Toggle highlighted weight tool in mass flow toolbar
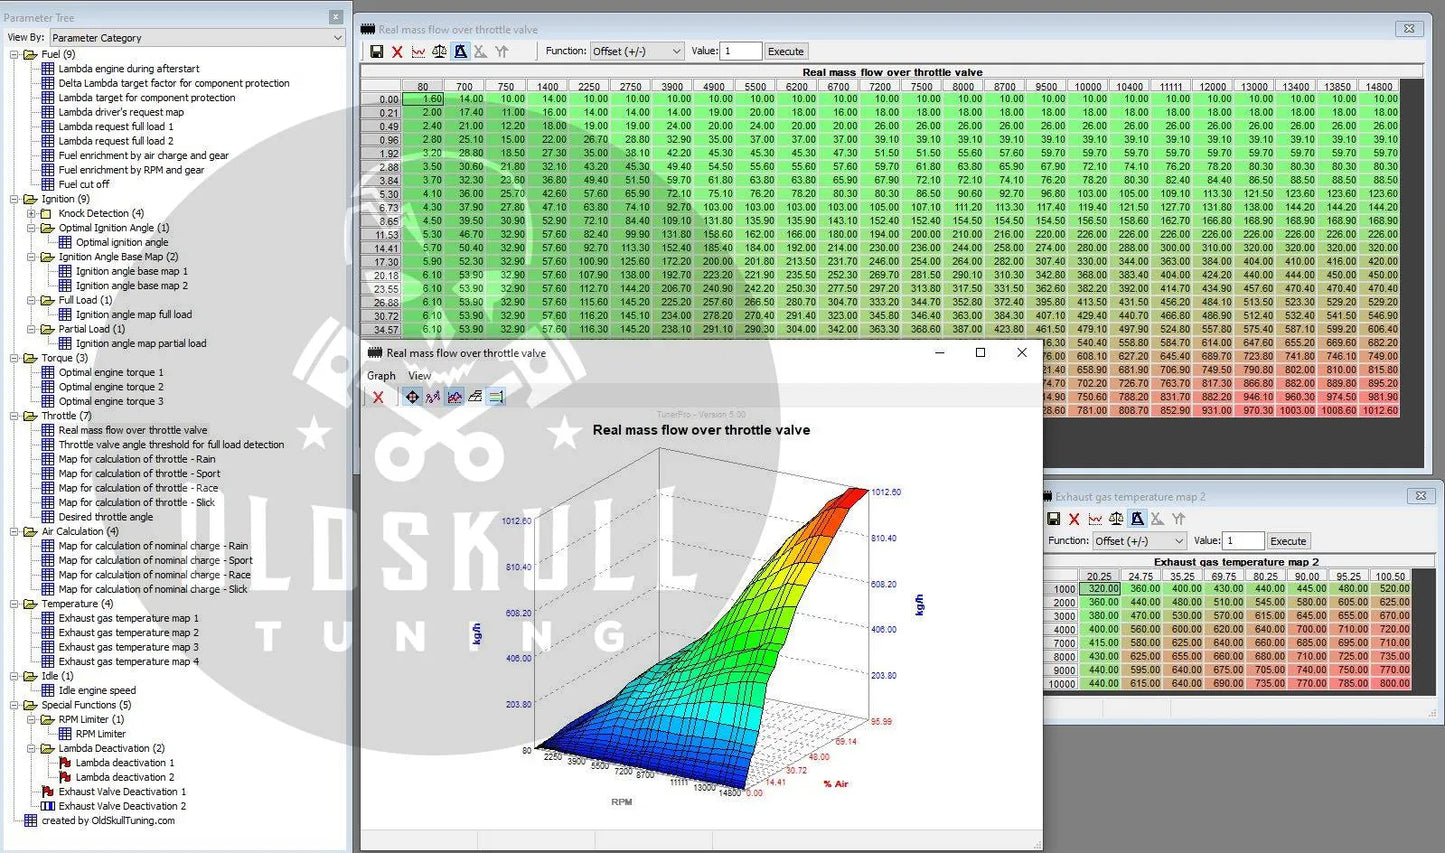This screenshot has width=1445, height=853. click(460, 51)
